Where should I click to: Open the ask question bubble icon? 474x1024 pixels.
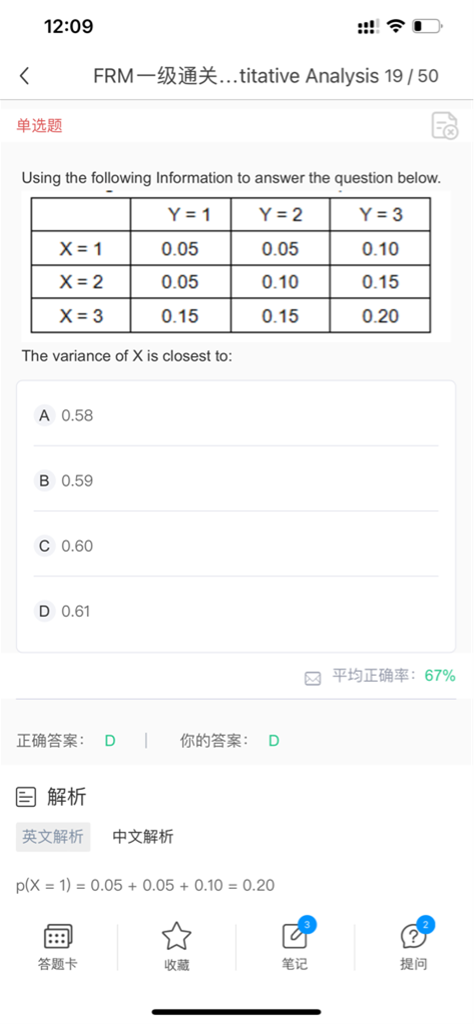click(413, 938)
